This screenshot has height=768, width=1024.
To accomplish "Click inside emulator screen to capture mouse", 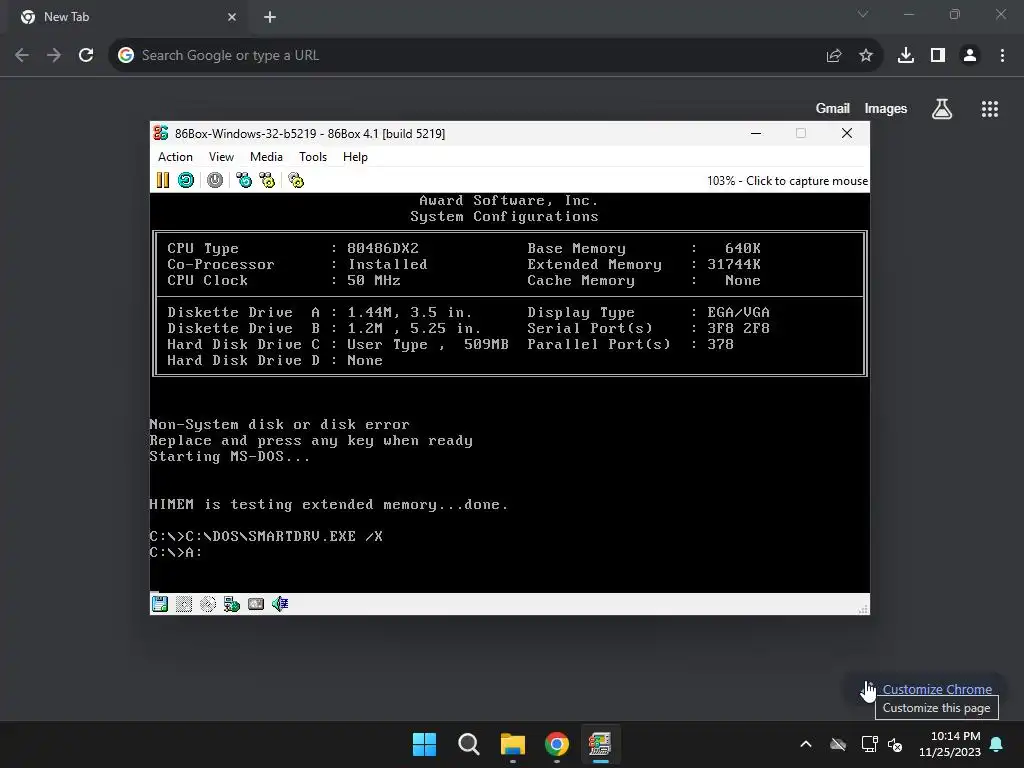I will coord(509,392).
